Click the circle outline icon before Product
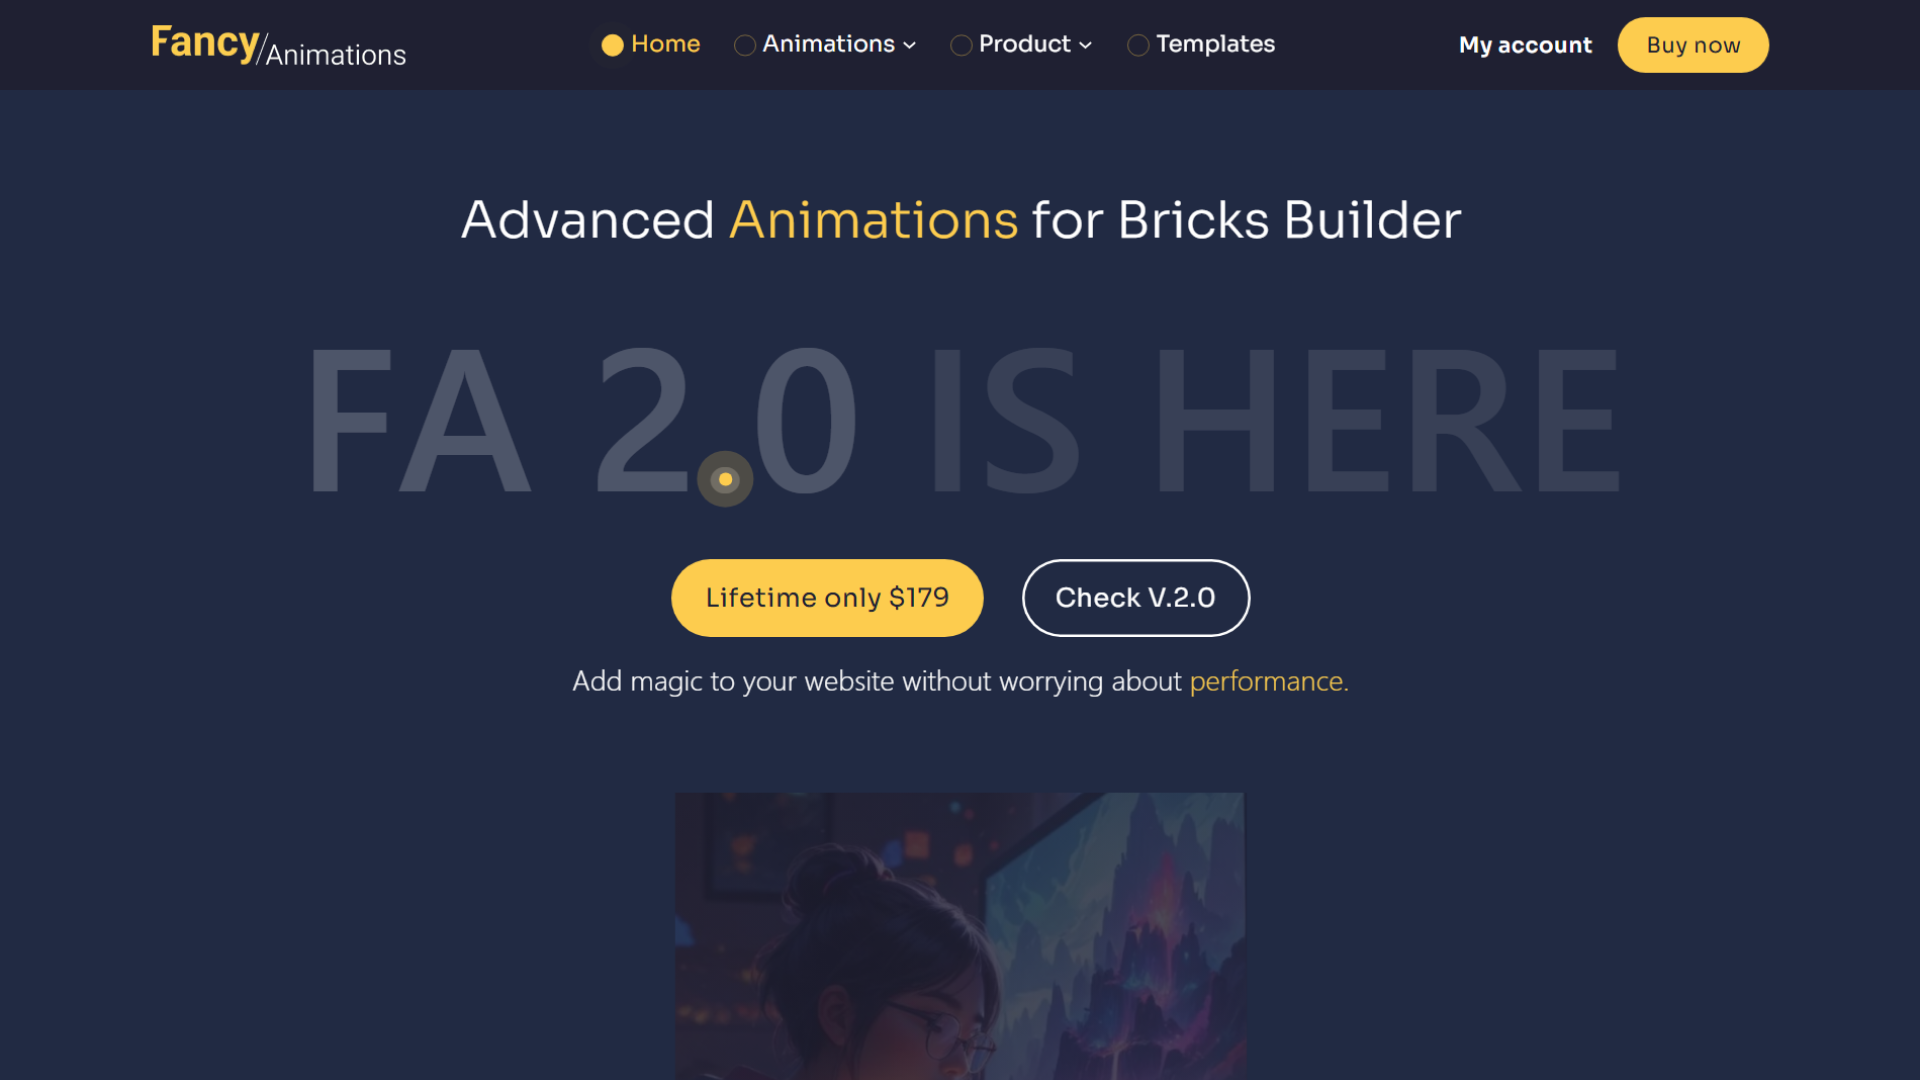 [x=962, y=45]
